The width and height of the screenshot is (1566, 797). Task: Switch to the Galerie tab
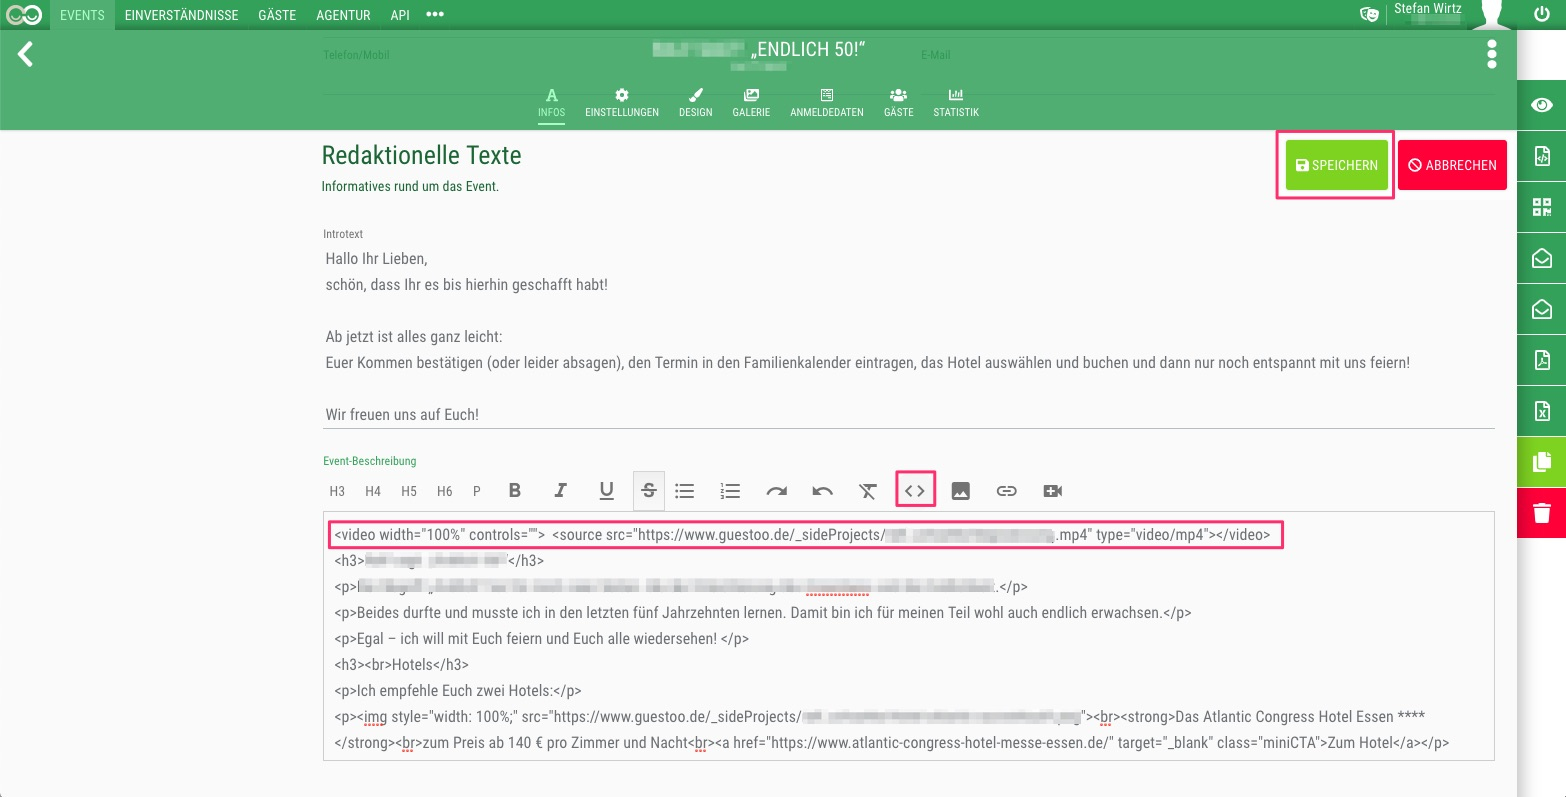coord(751,102)
